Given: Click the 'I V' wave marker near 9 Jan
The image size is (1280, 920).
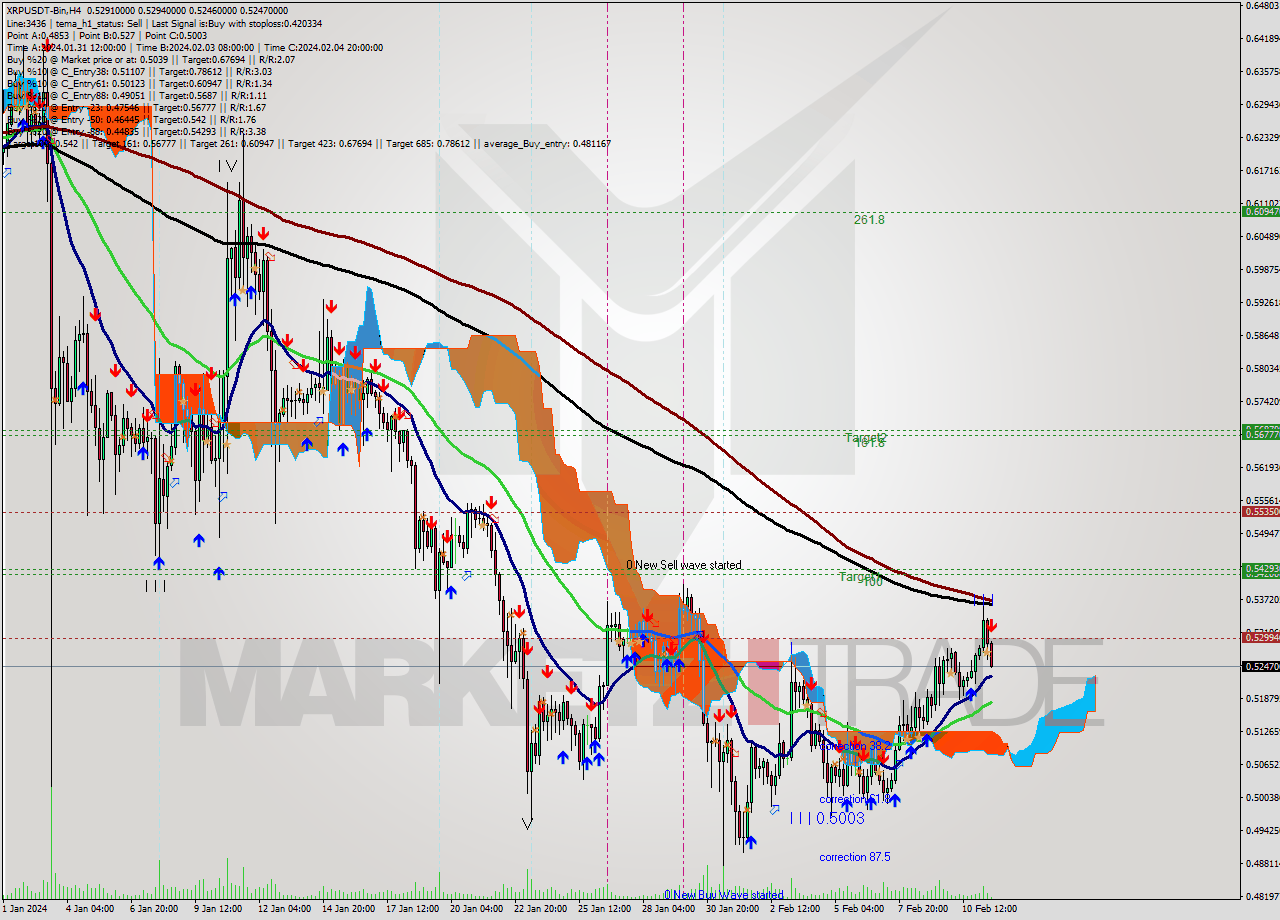Looking at the screenshot, I should point(230,166).
